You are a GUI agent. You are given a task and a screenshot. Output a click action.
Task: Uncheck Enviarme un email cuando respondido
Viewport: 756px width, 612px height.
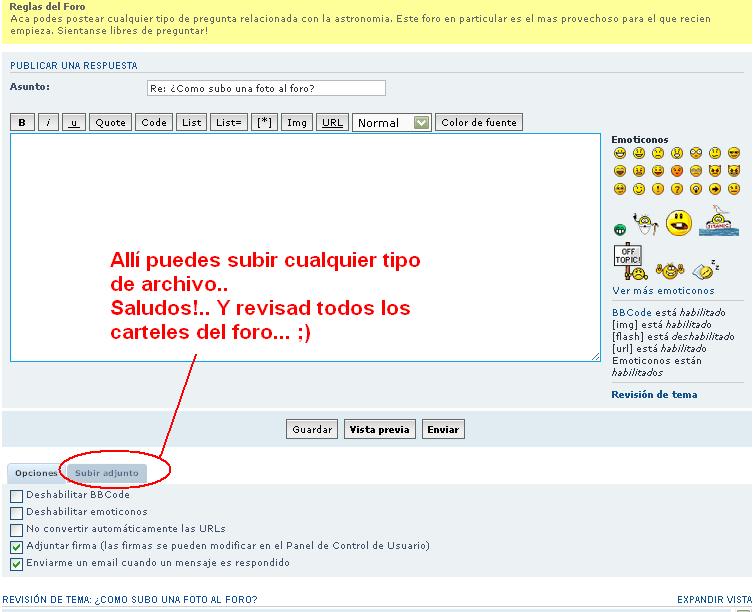[x=16, y=564]
